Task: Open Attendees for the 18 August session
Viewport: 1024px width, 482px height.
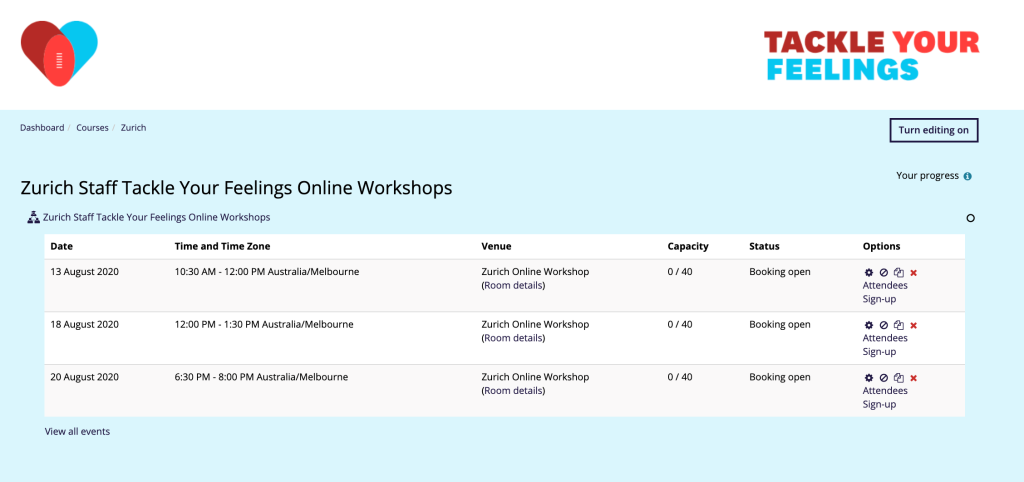Action: (885, 338)
